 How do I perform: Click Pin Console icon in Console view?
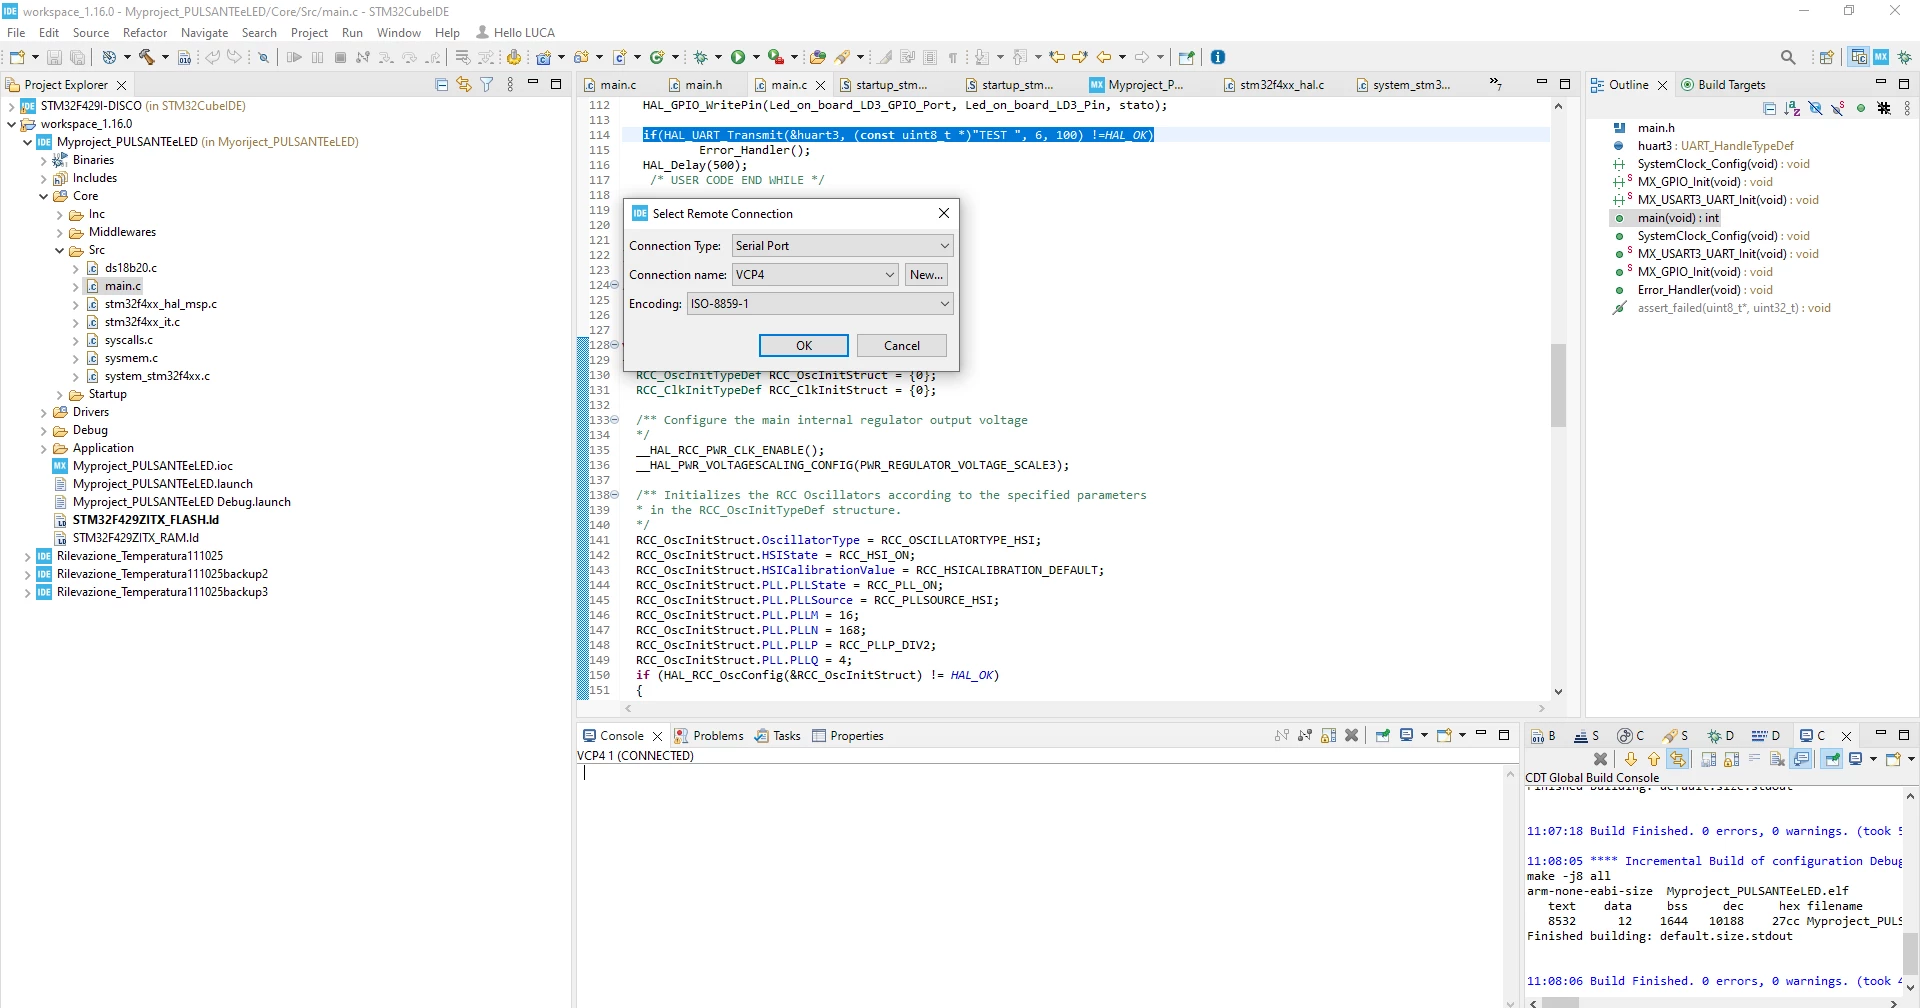coord(1382,735)
